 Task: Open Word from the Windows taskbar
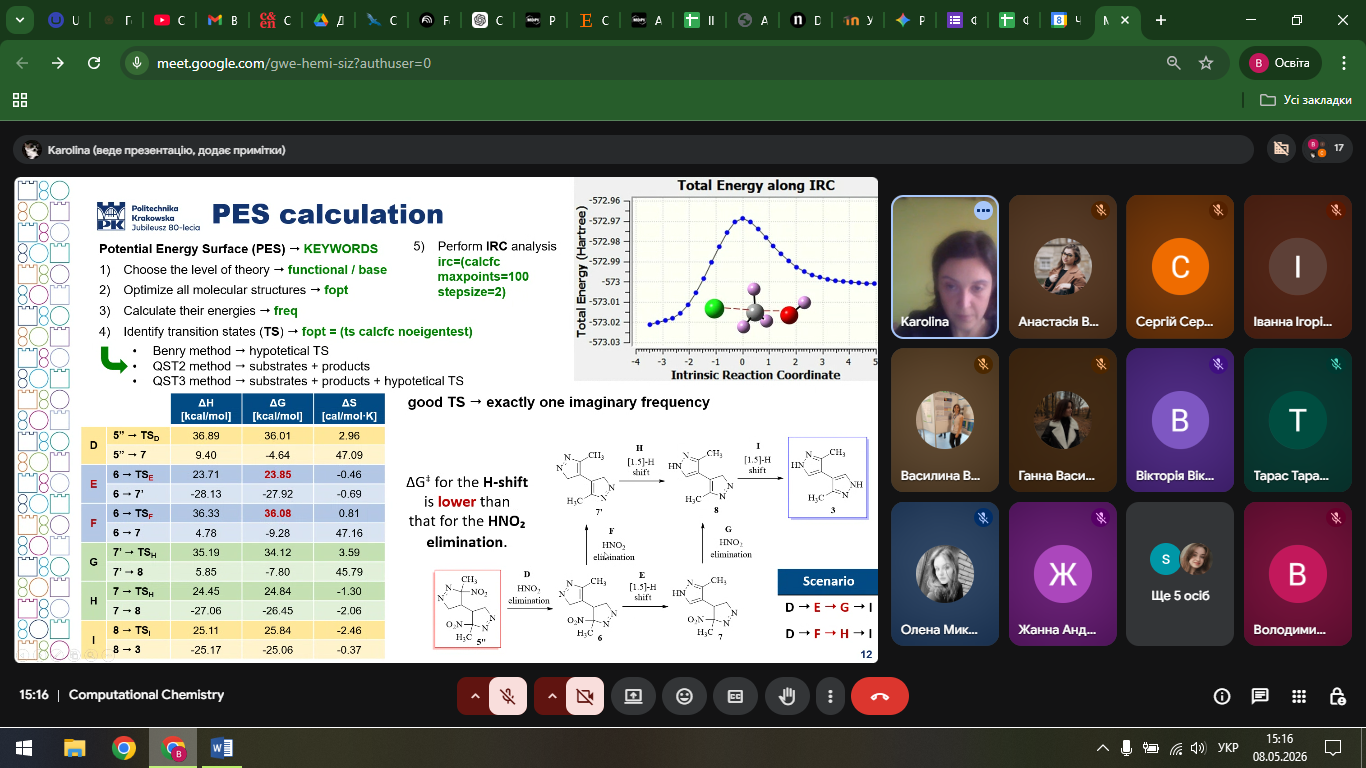(x=222, y=747)
